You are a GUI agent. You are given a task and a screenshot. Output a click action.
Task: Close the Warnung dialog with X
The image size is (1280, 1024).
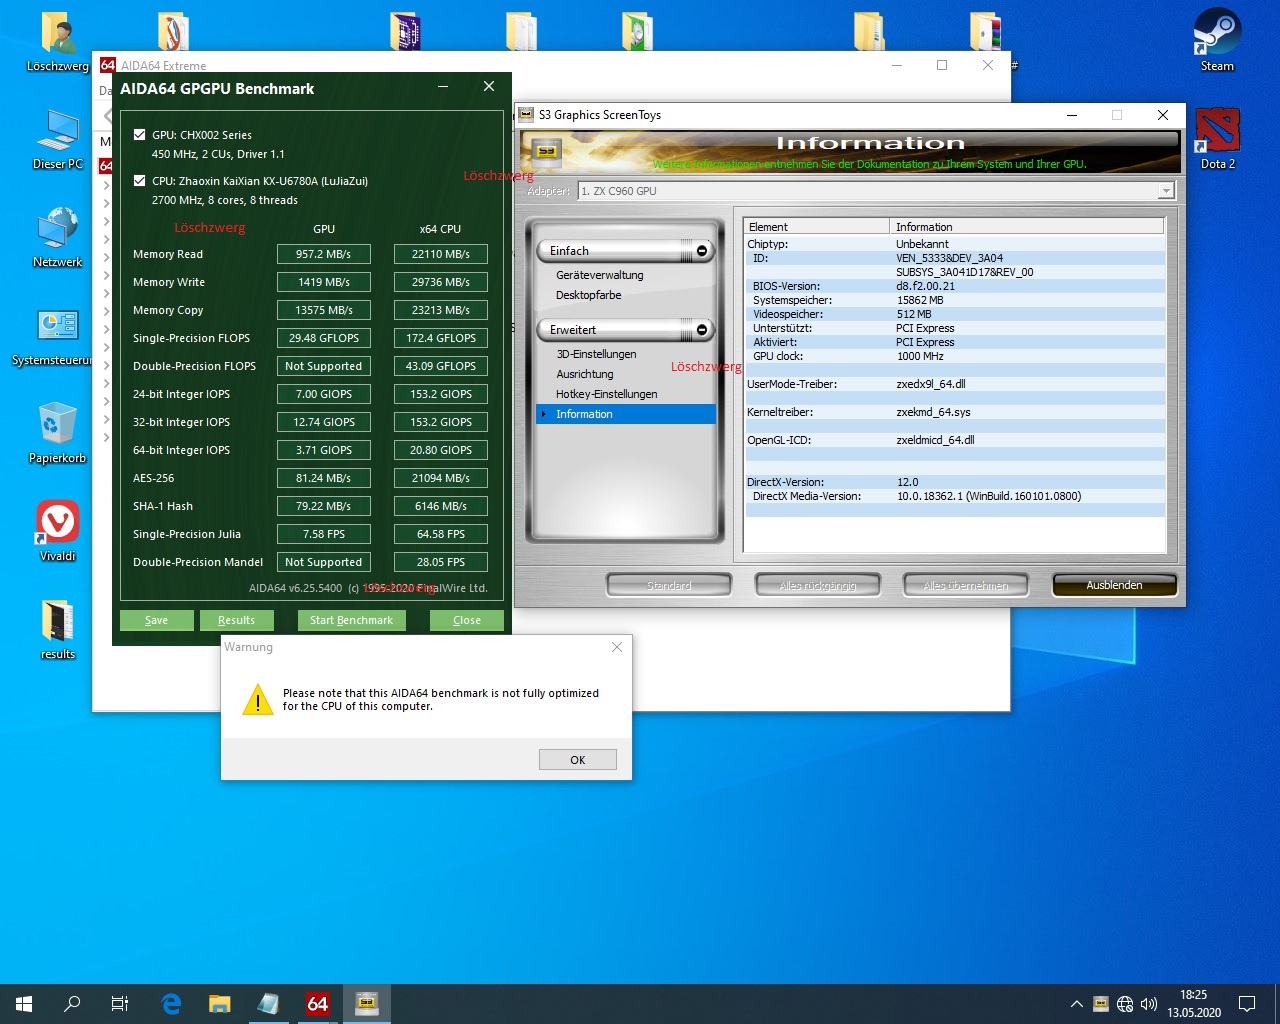click(x=617, y=647)
